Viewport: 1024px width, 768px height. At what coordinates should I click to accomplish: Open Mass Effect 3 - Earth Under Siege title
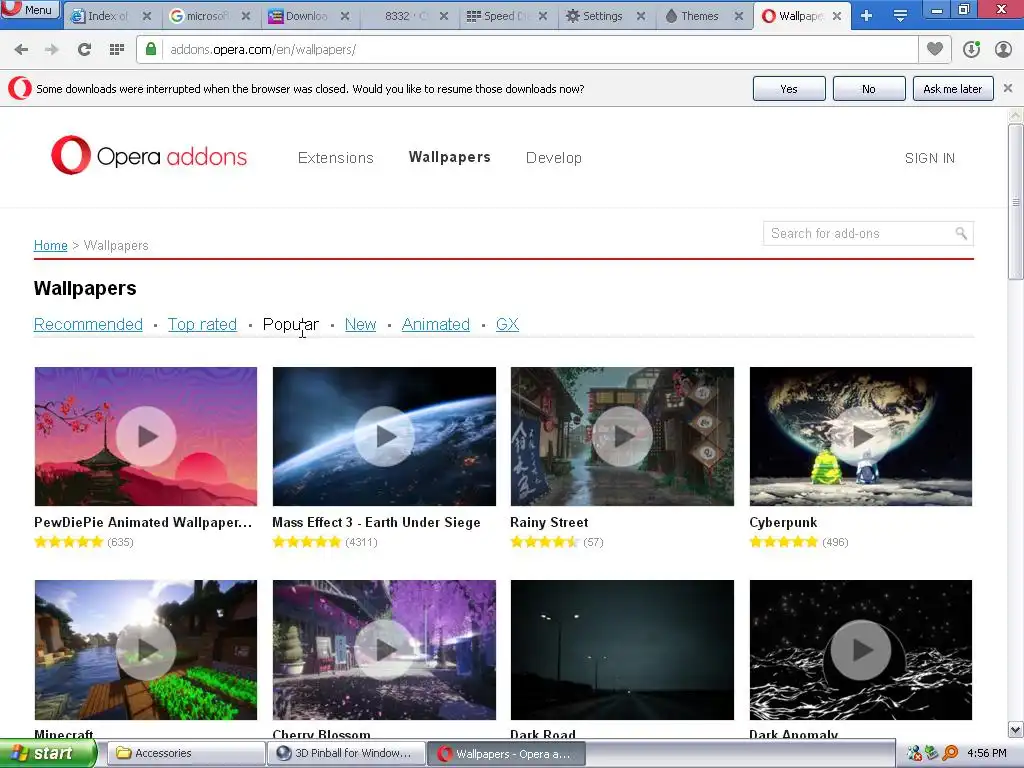376,522
